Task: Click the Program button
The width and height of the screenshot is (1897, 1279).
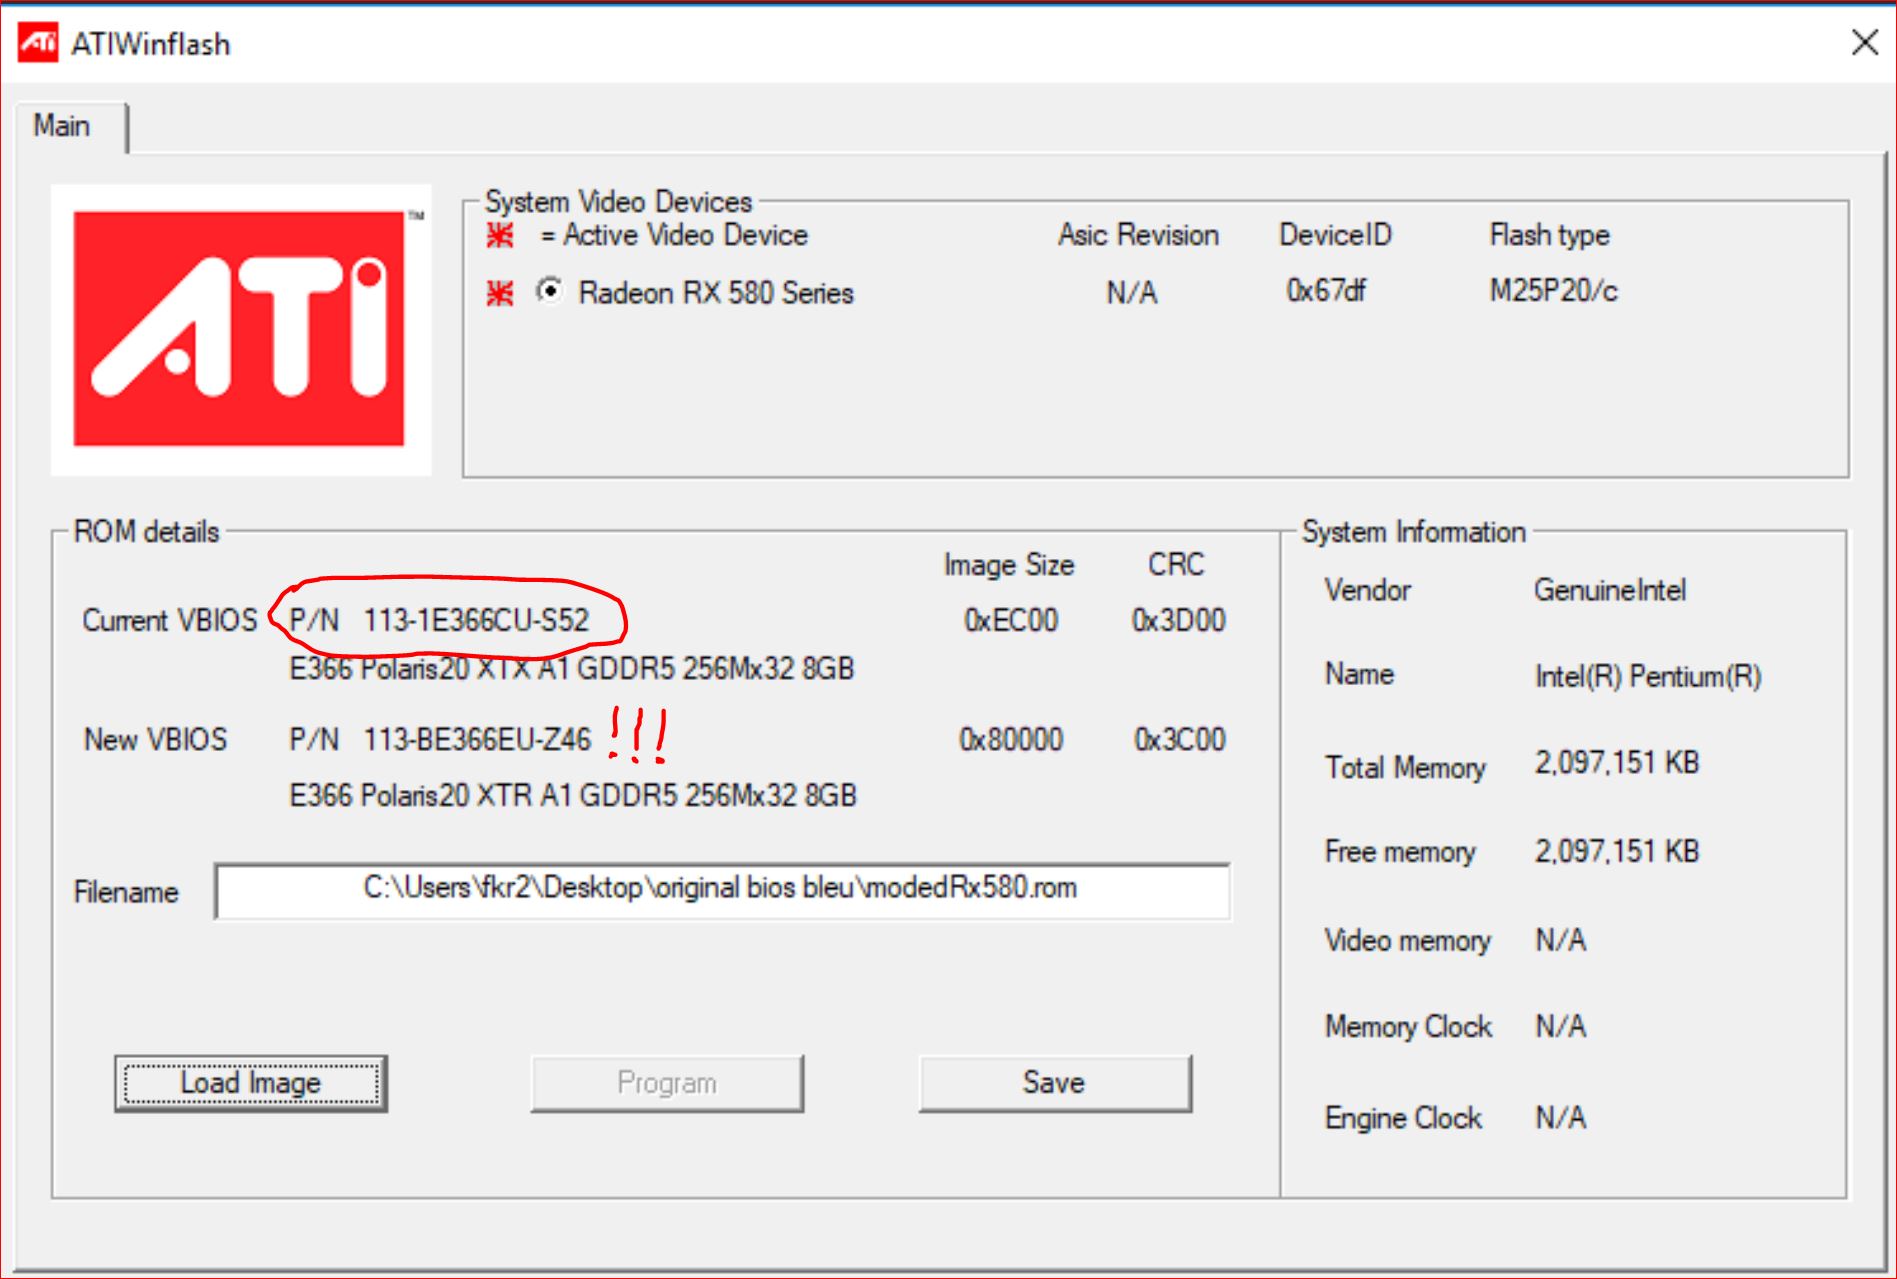Action: pos(667,1083)
